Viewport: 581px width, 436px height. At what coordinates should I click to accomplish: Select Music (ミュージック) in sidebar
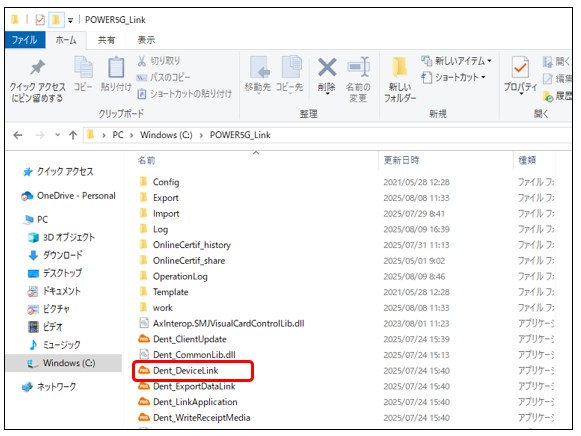[x=54, y=345]
